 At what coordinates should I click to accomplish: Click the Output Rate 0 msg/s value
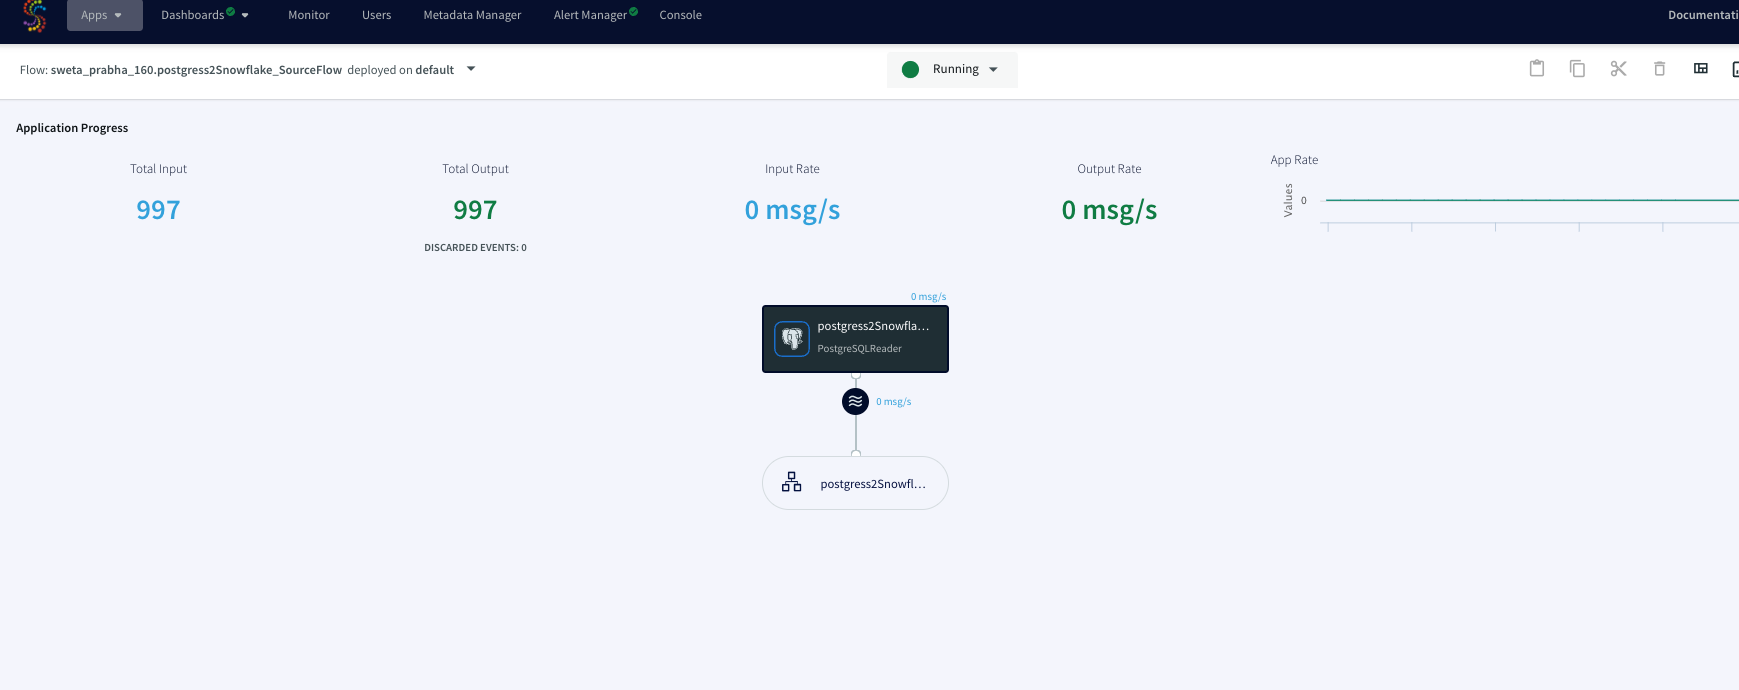(x=1109, y=210)
